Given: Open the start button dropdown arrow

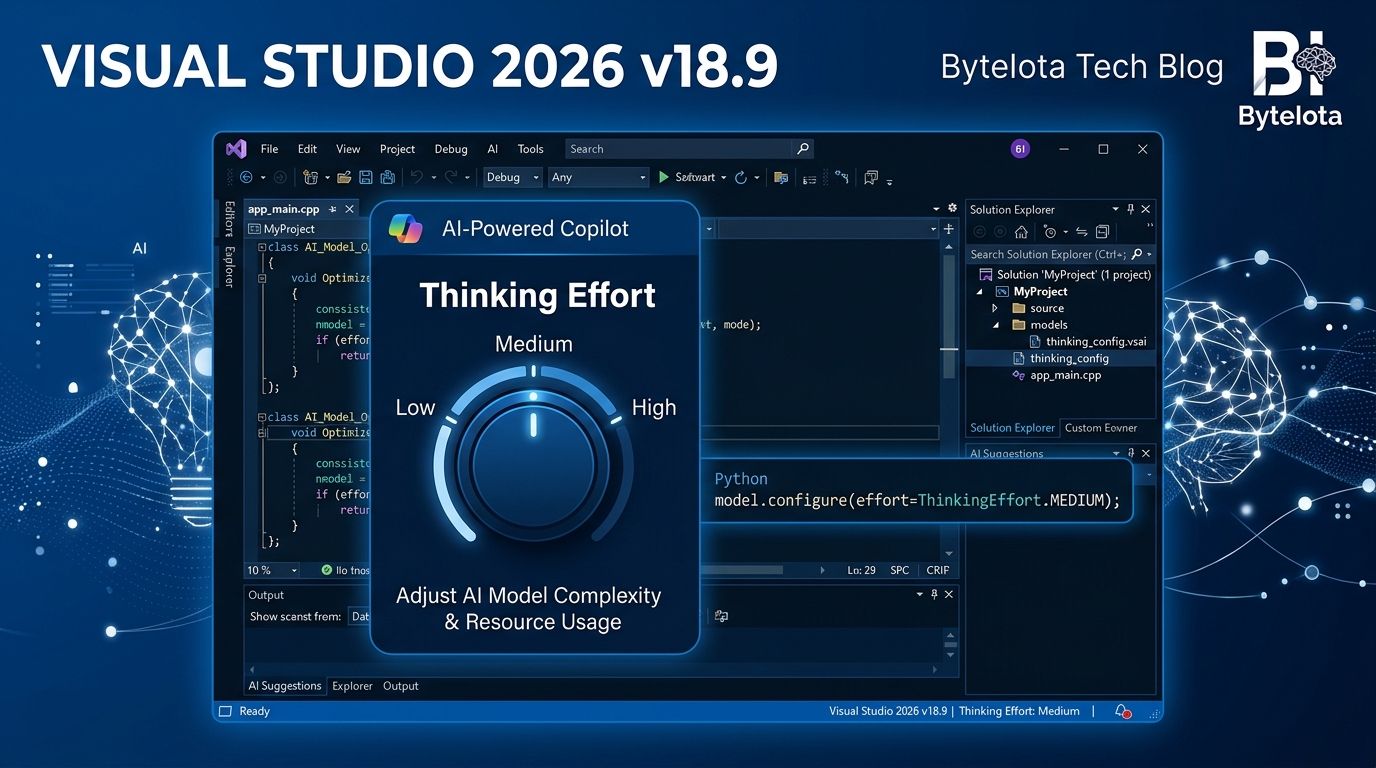Looking at the screenshot, I should point(724,178).
